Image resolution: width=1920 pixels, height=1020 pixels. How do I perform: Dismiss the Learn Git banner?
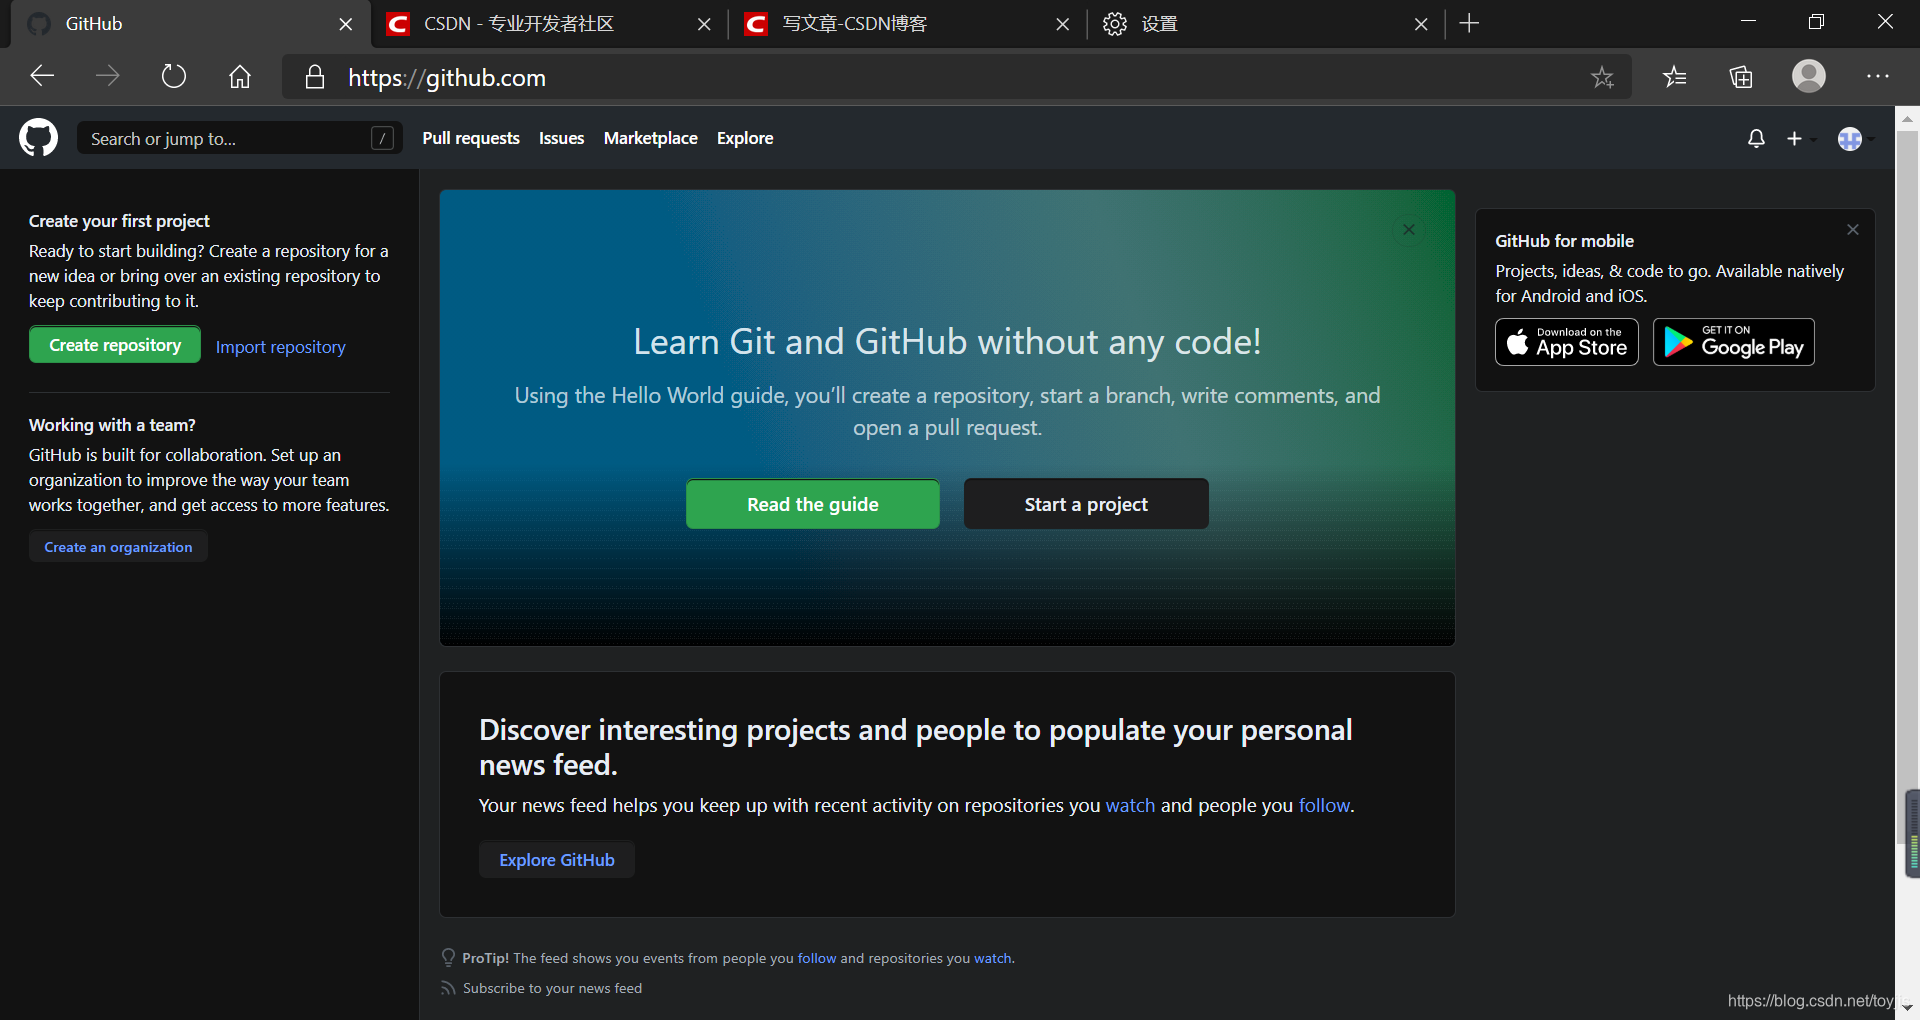1408,230
